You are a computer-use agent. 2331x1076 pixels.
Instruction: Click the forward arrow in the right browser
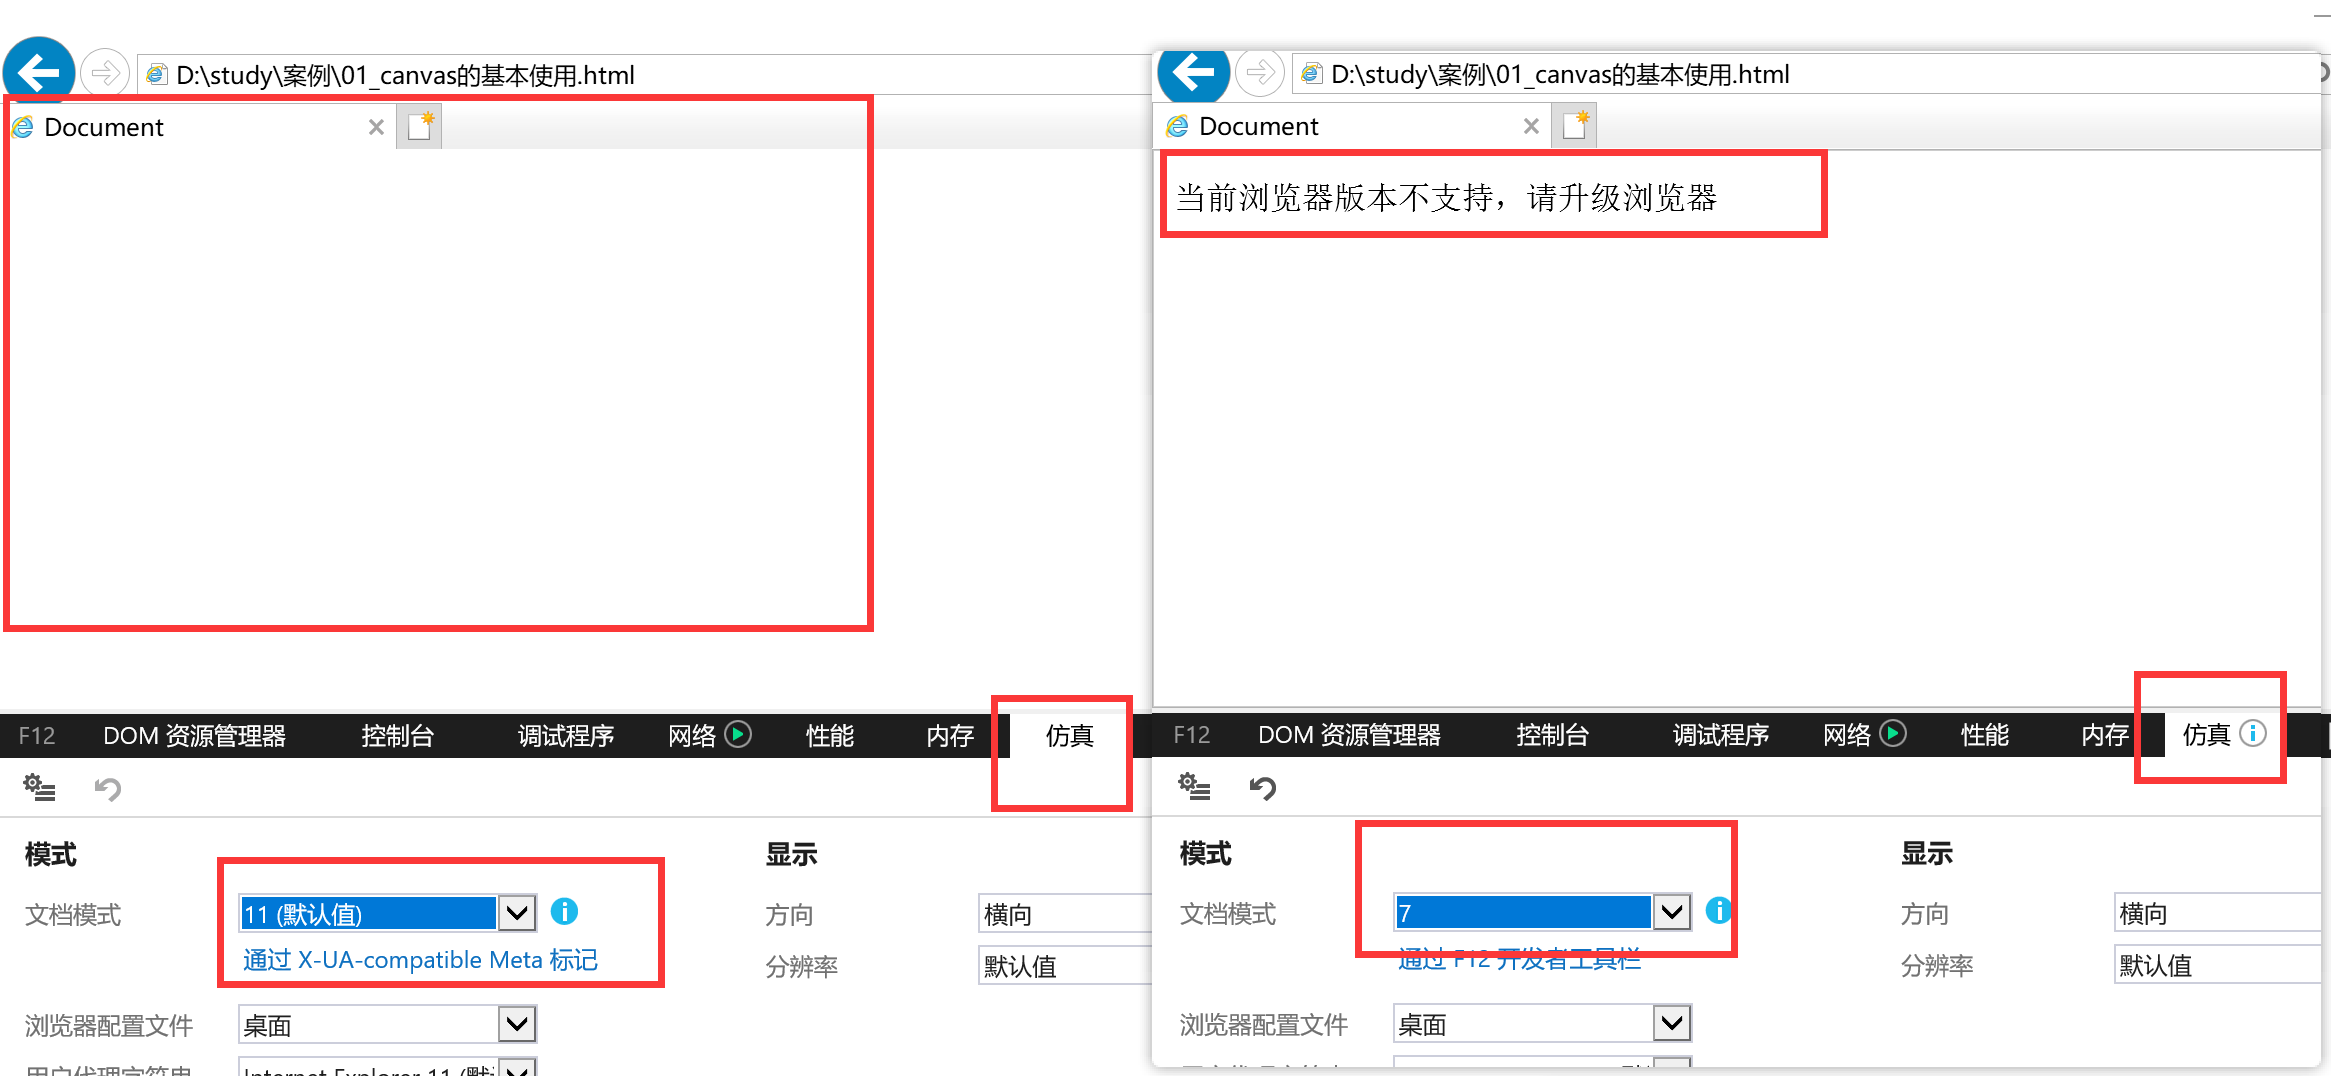pos(1260,72)
